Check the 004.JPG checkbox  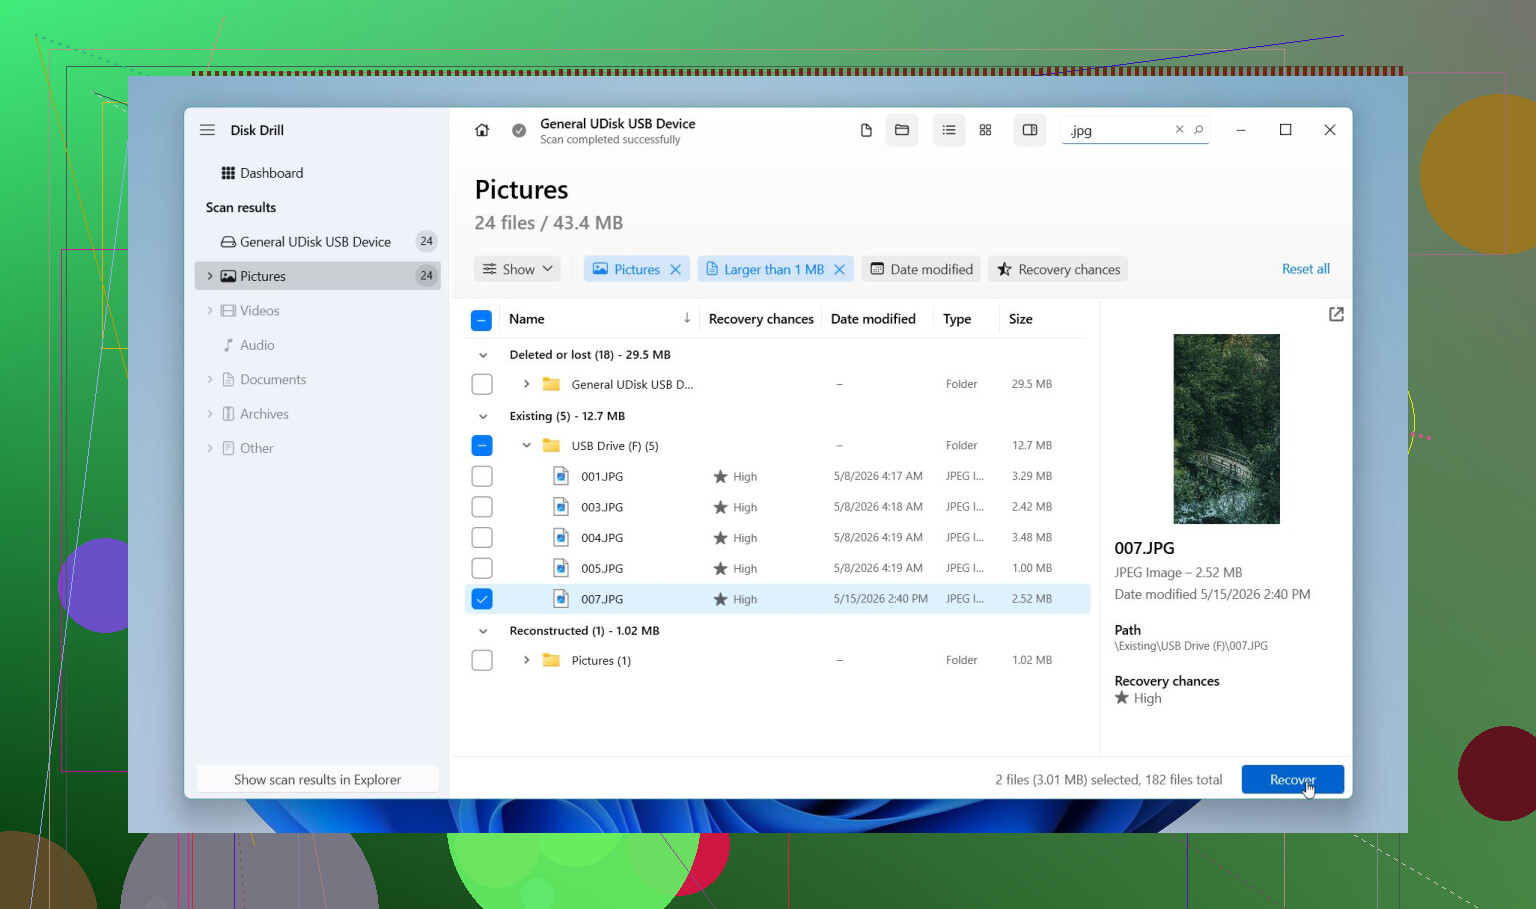[482, 537]
